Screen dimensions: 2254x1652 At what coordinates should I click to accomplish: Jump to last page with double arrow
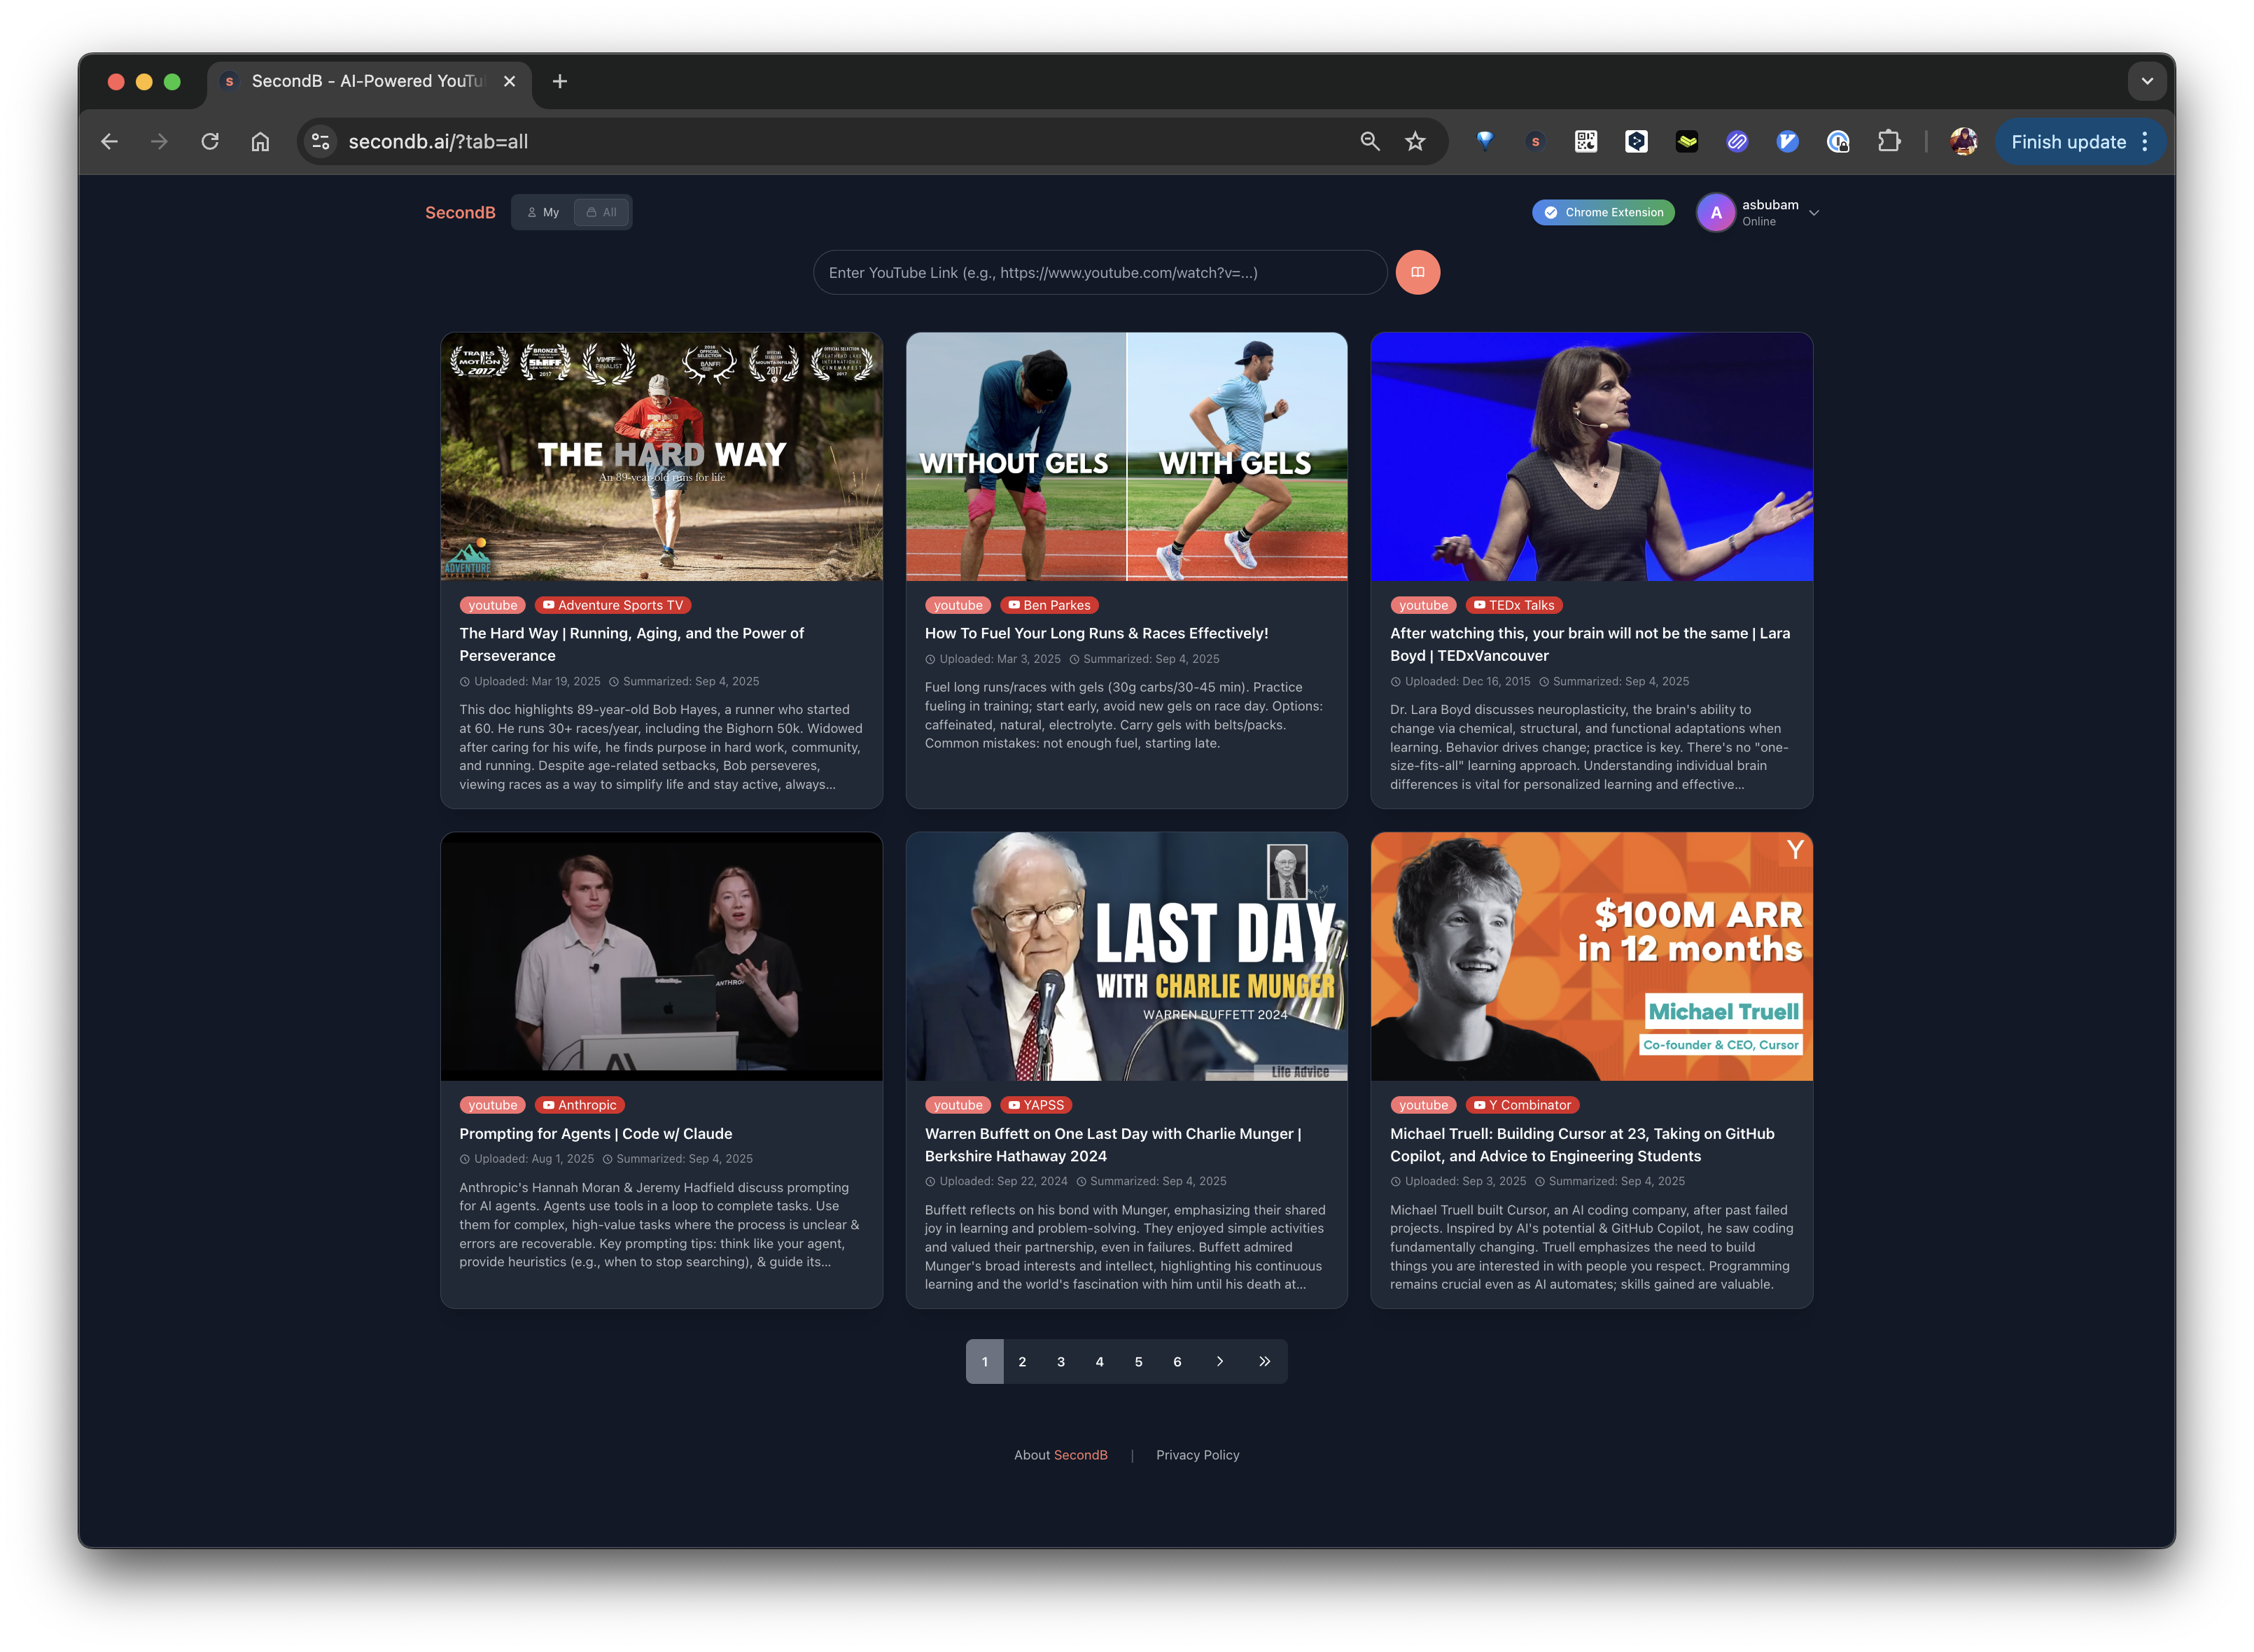(x=1264, y=1361)
